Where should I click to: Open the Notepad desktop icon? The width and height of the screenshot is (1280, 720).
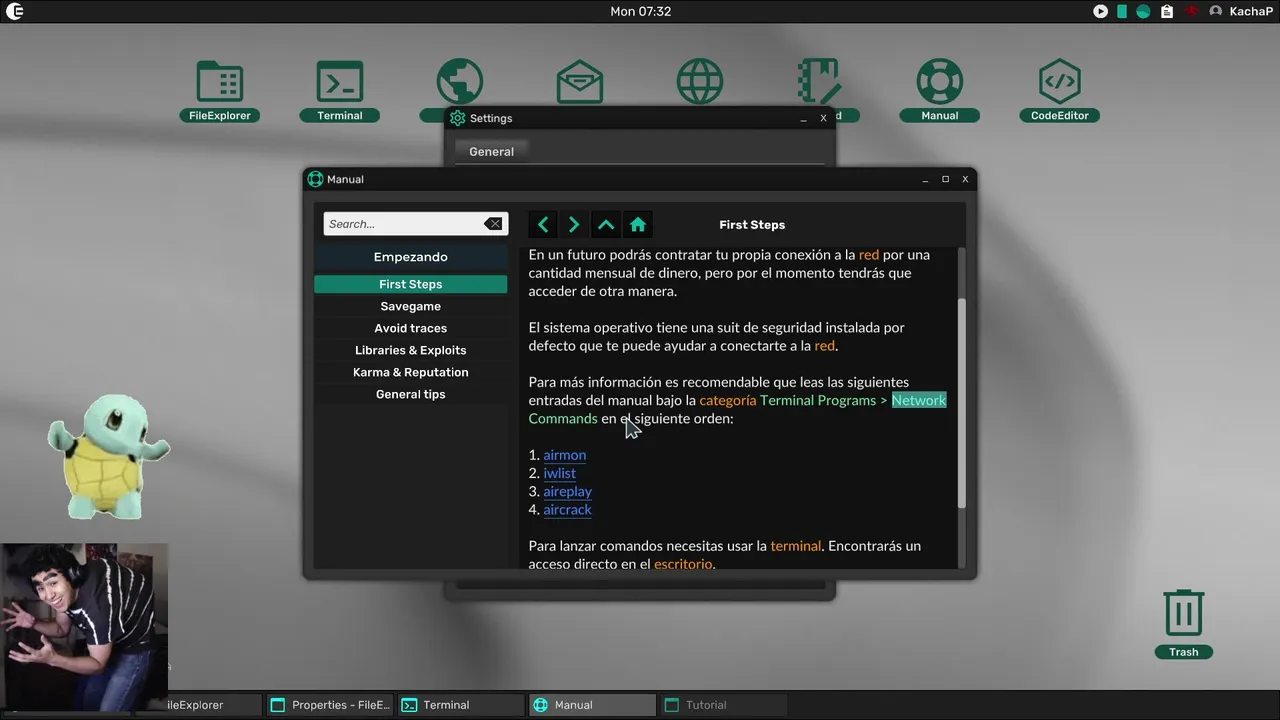(x=820, y=82)
